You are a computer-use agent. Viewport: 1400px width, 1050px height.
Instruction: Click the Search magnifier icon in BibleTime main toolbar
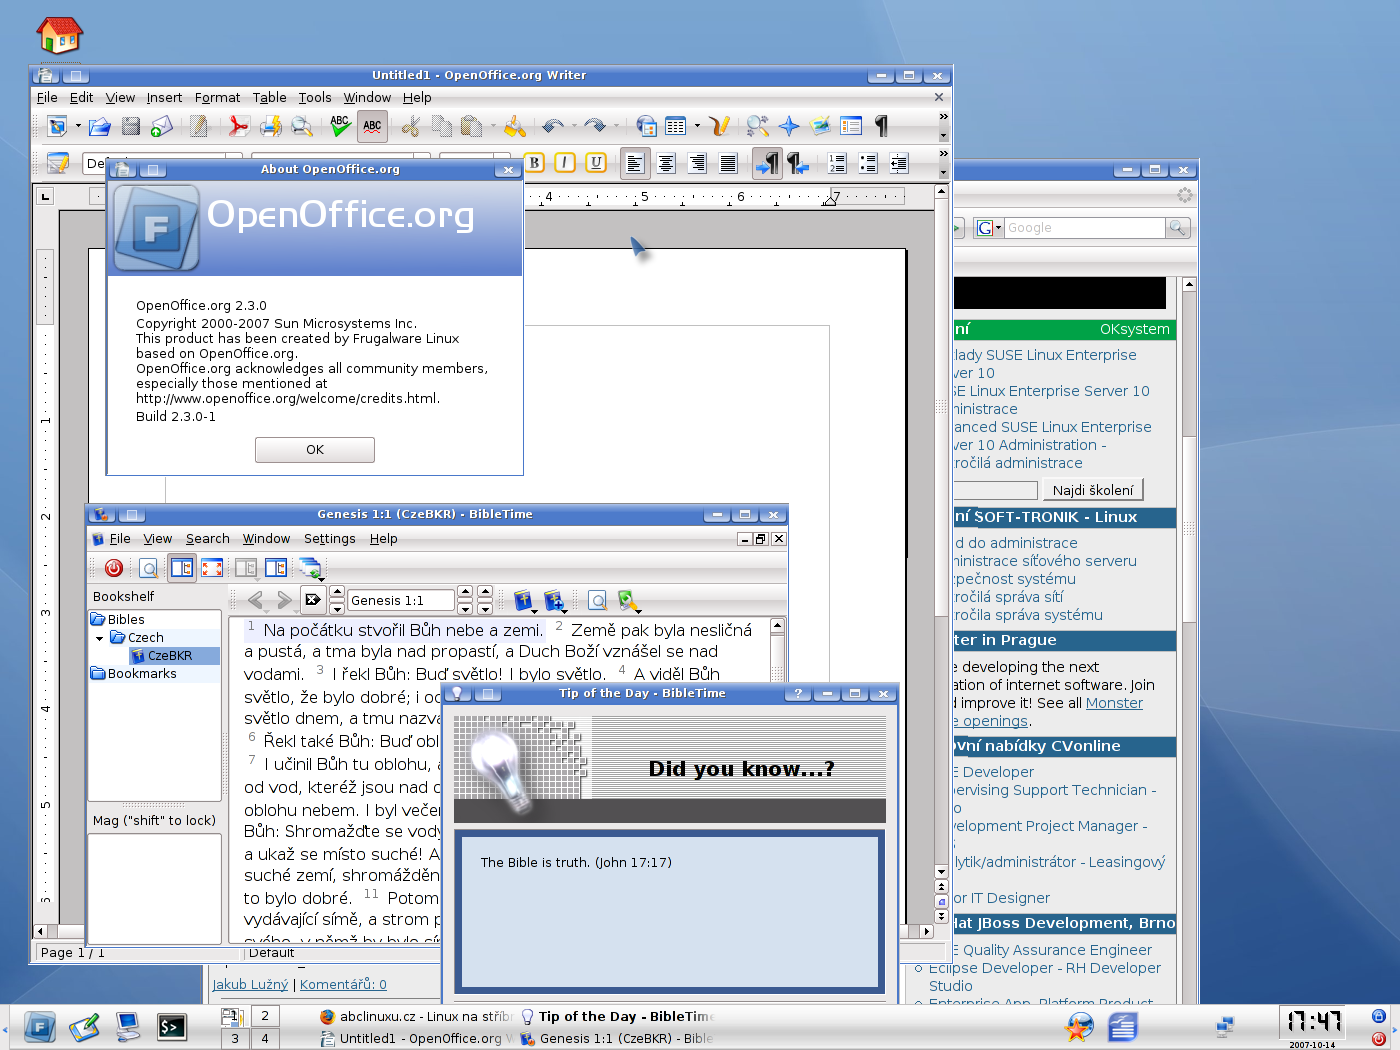pos(148,568)
